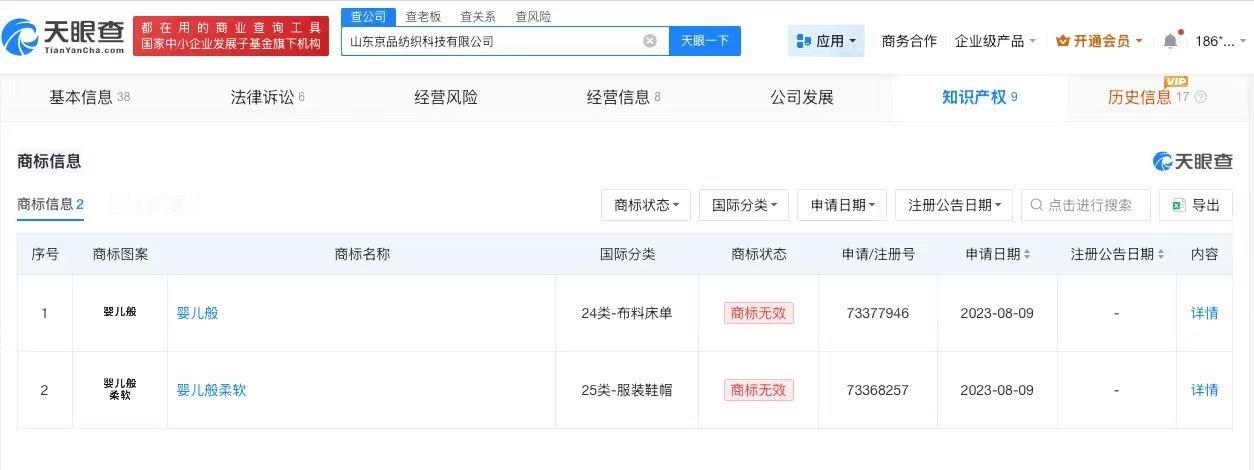1254x470 pixels.
Task: Click the 24类-布料床单 cell
Action: [x=627, y=313]
